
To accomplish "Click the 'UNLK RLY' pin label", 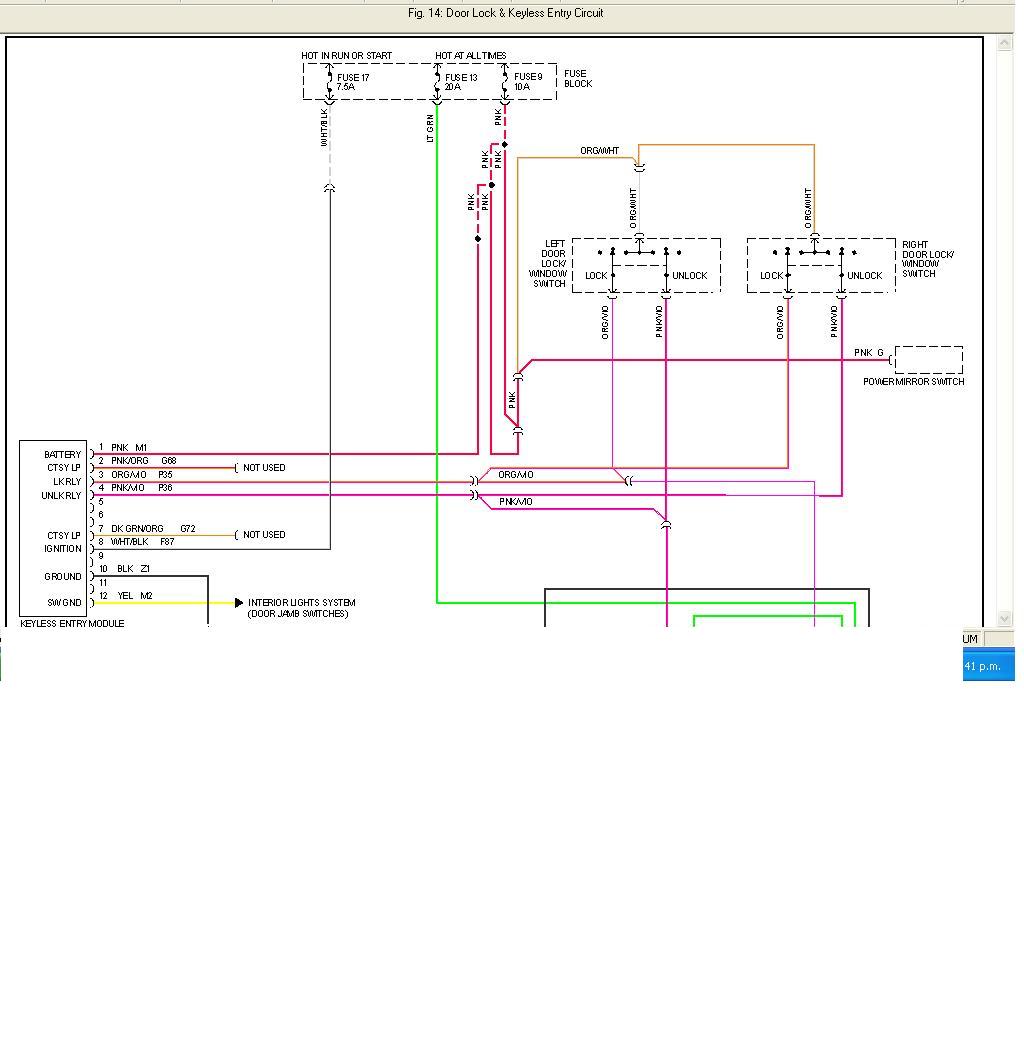I will [61, 496].
